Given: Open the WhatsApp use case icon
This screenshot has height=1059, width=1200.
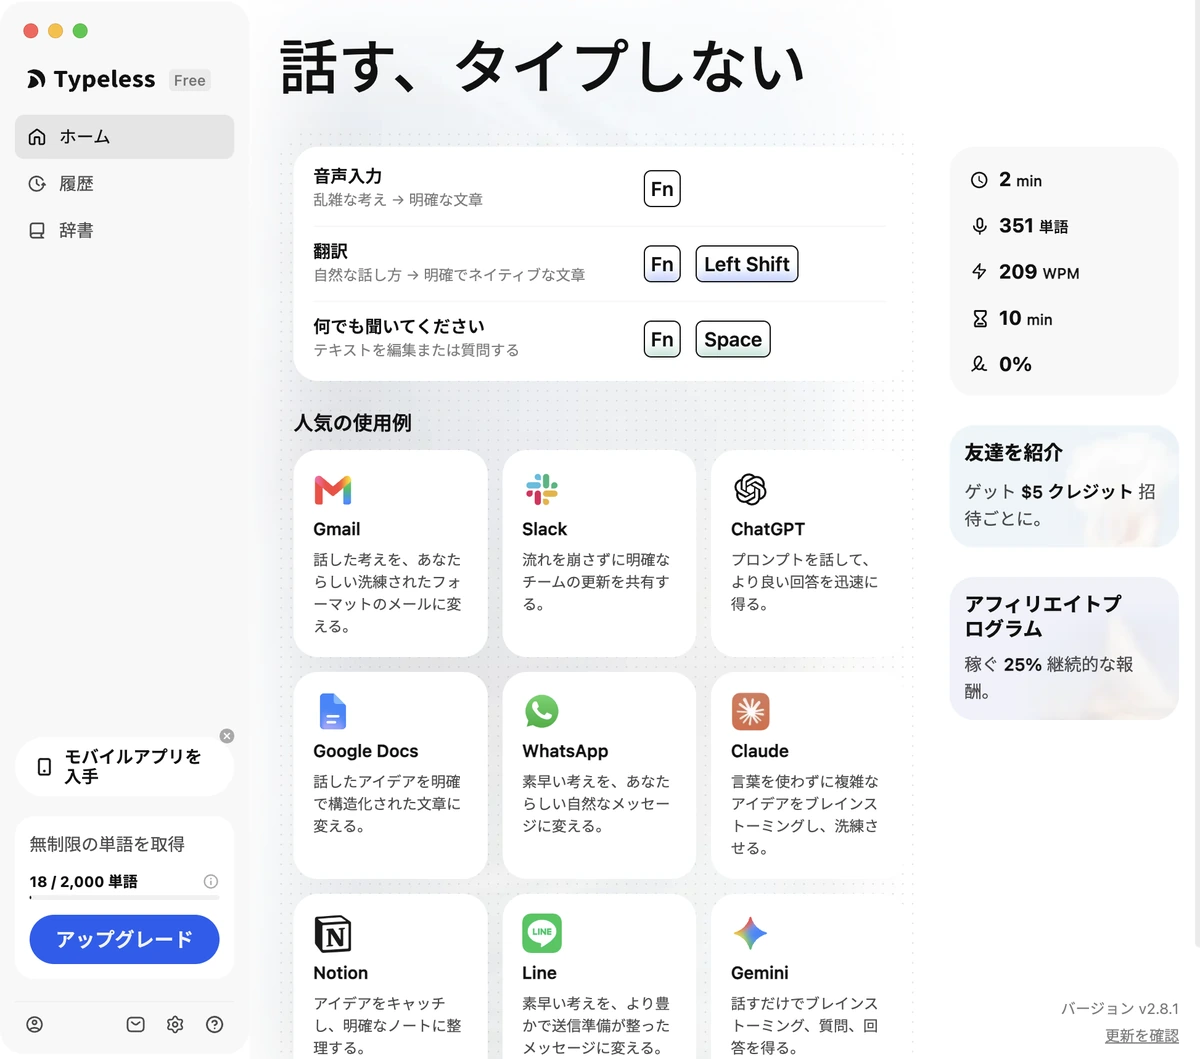Looking at the screenshot, I should [542, 712].
